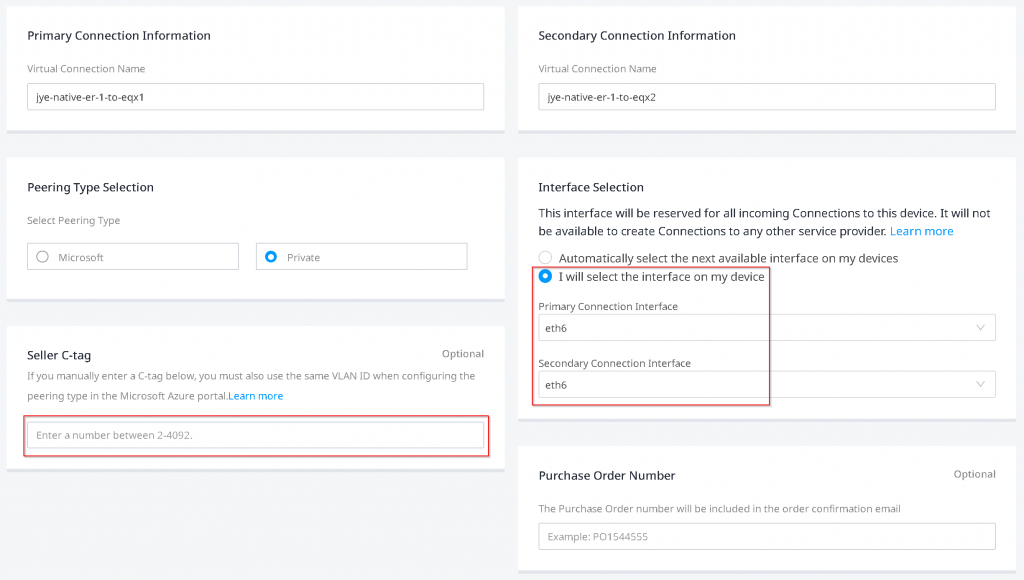This screenshot has height=580, width=1024.
Task: Focus the Purchase Order Number input field
Action: click(x=766, y=537)
